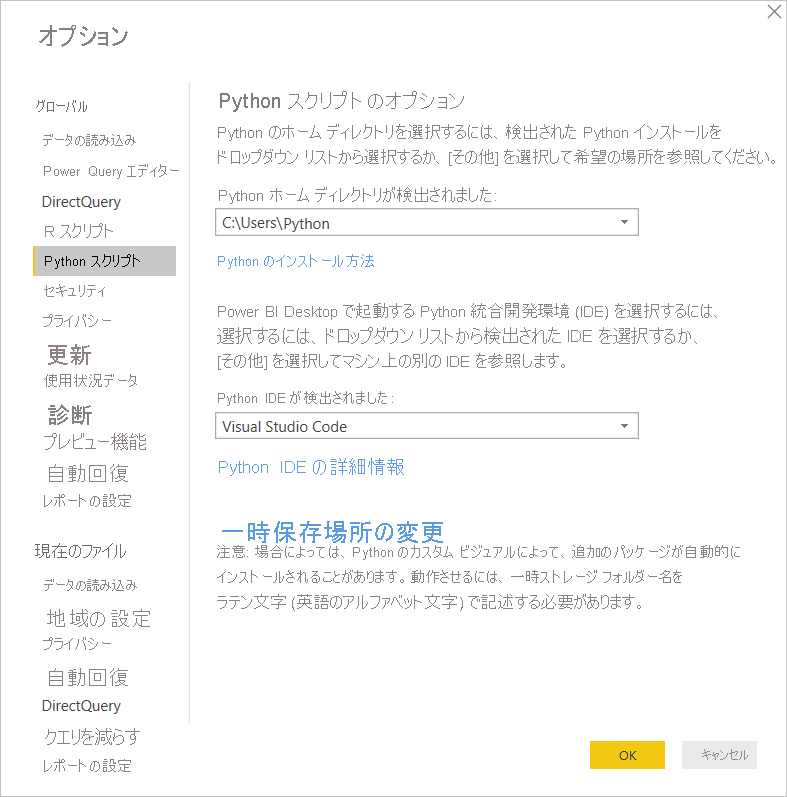Click the キャンセル button
This screenshot has height=797, width=787.
tap(719, 755)
